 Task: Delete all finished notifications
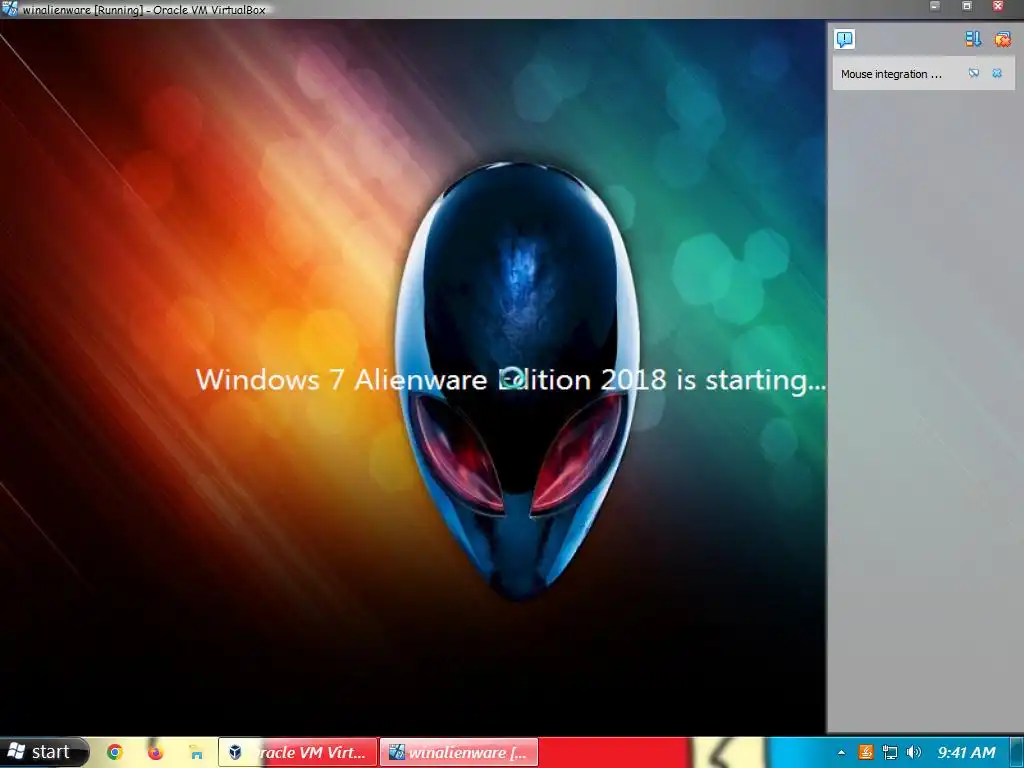click(1002, 39)
